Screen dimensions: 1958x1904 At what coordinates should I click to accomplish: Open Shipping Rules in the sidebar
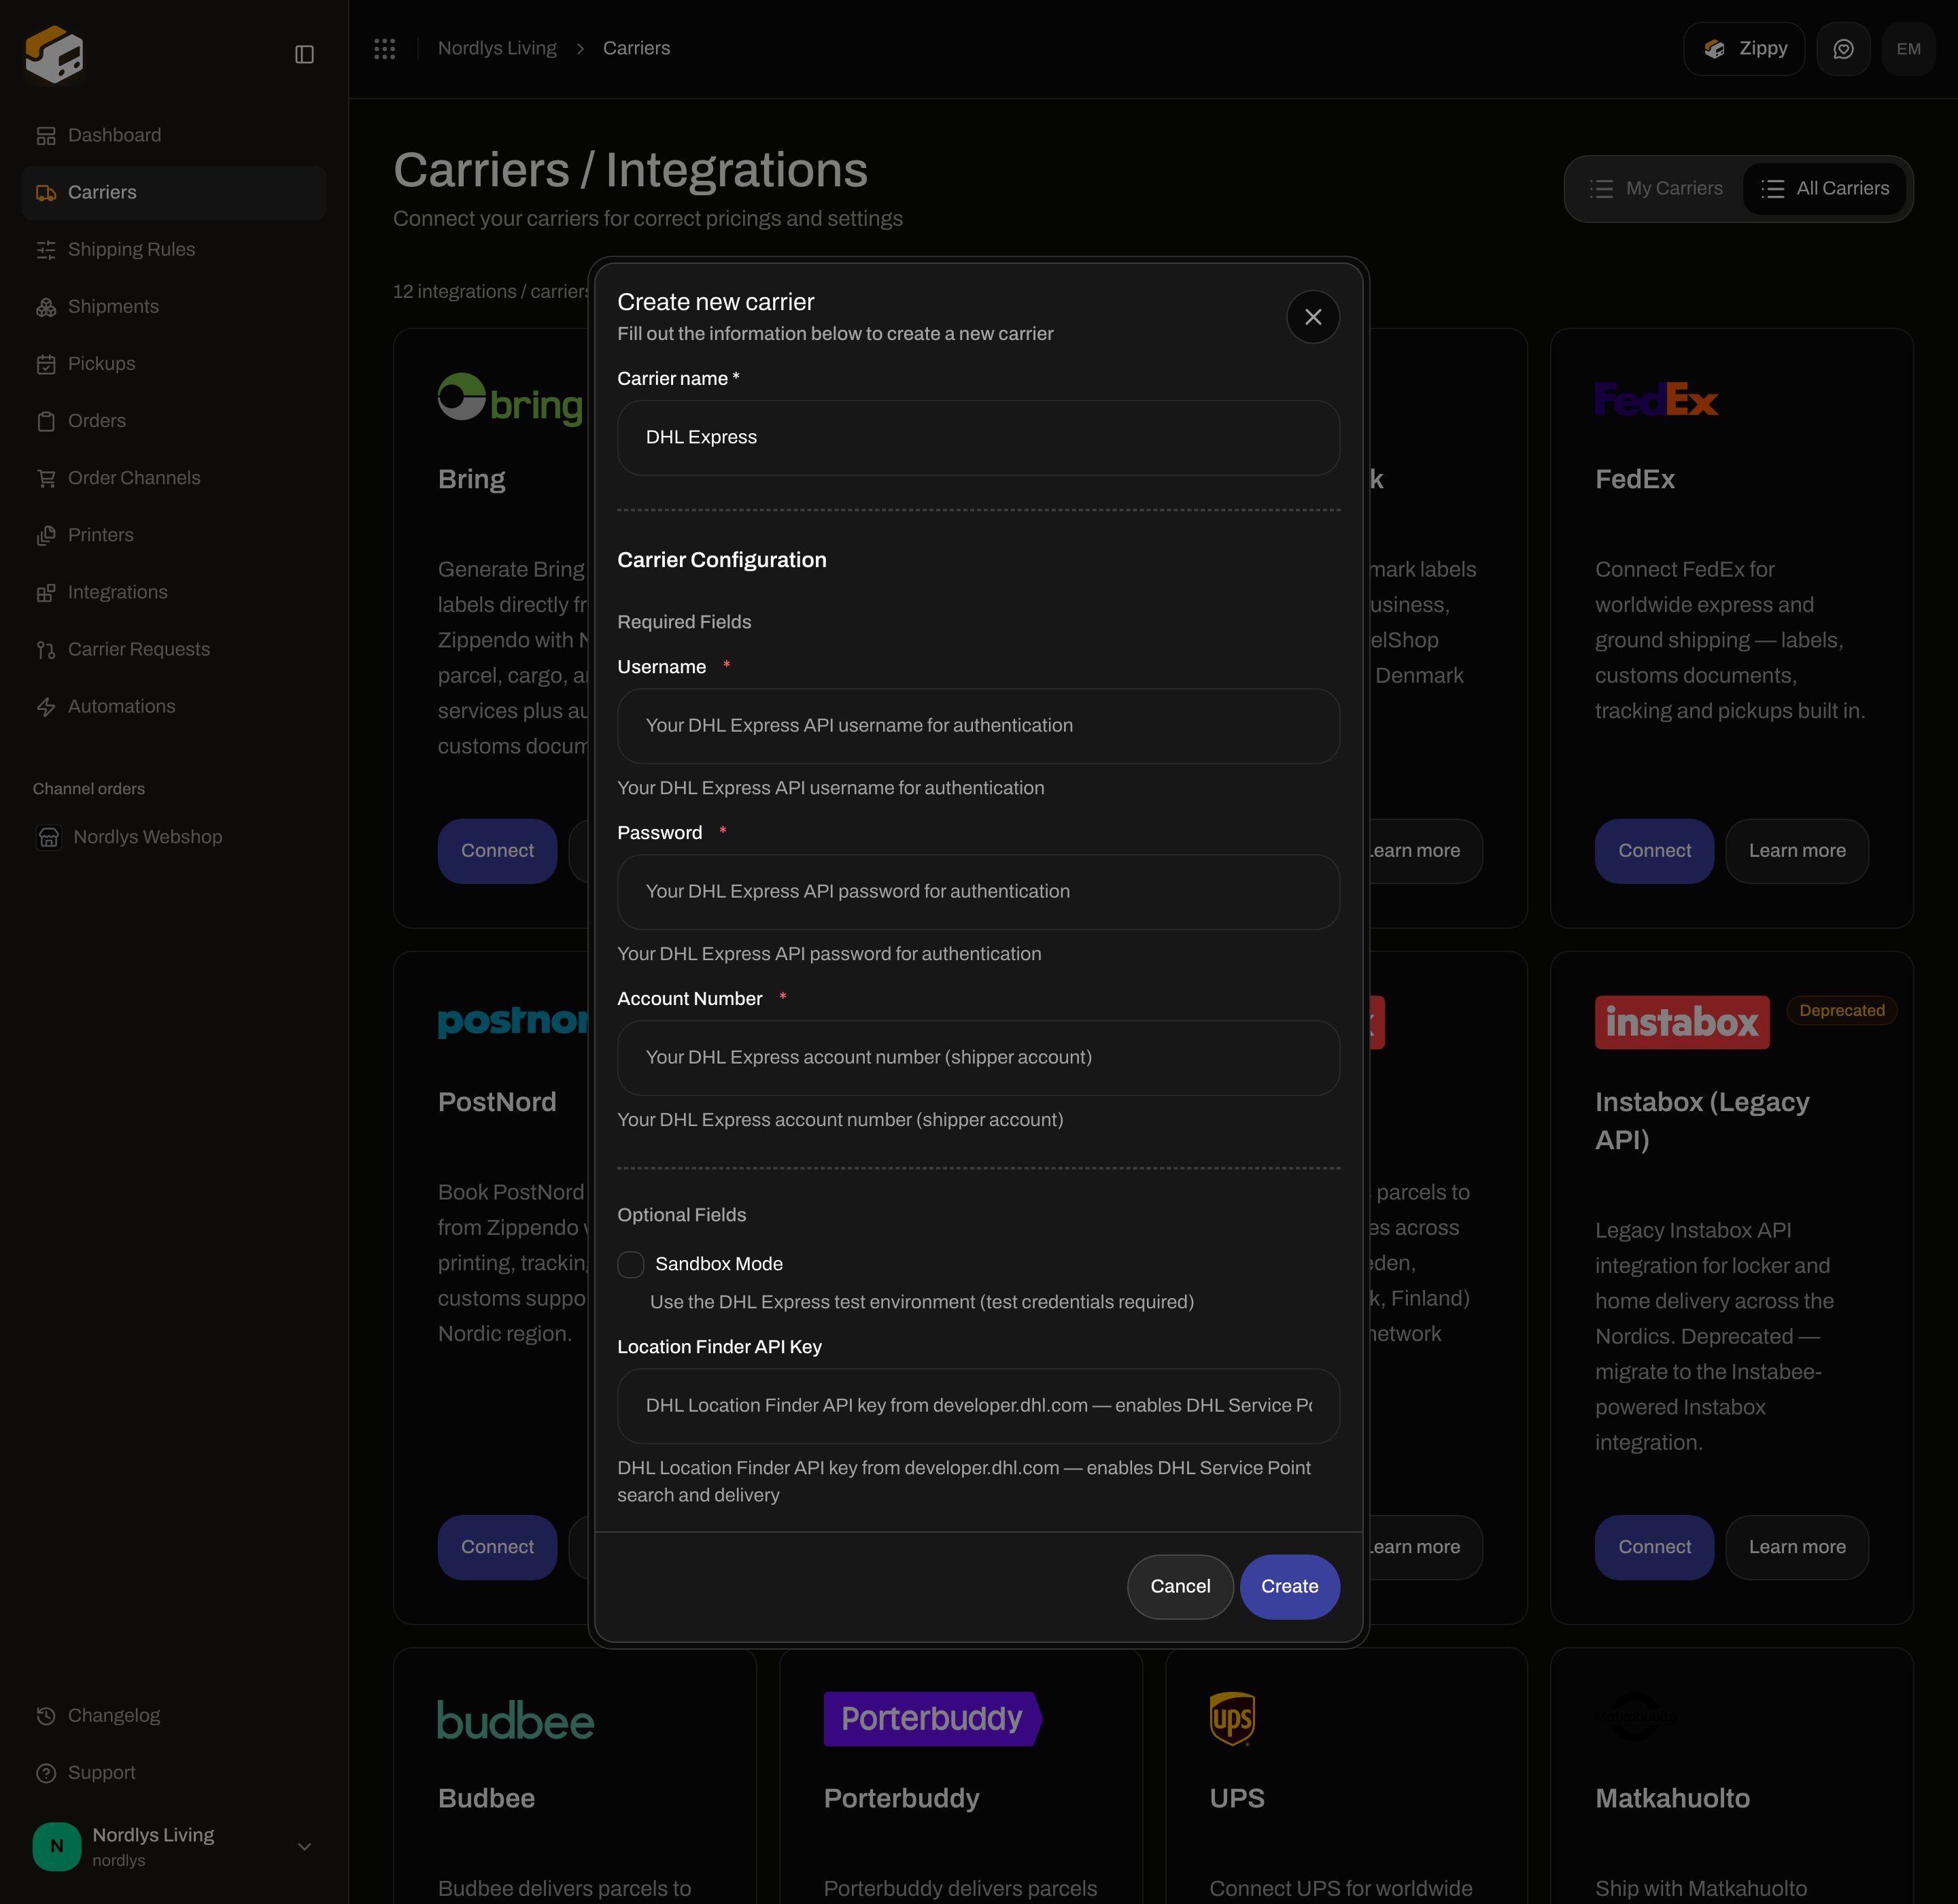pyautogui.click(x=173, y=250)
